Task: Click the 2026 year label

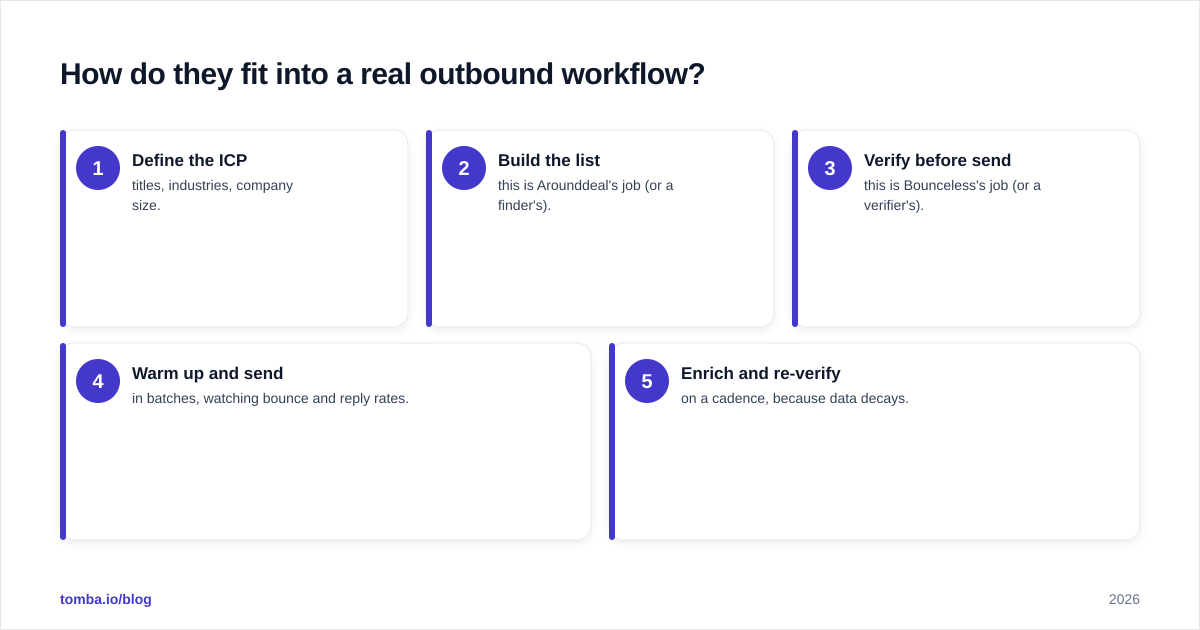Action: pos(1124,599)
